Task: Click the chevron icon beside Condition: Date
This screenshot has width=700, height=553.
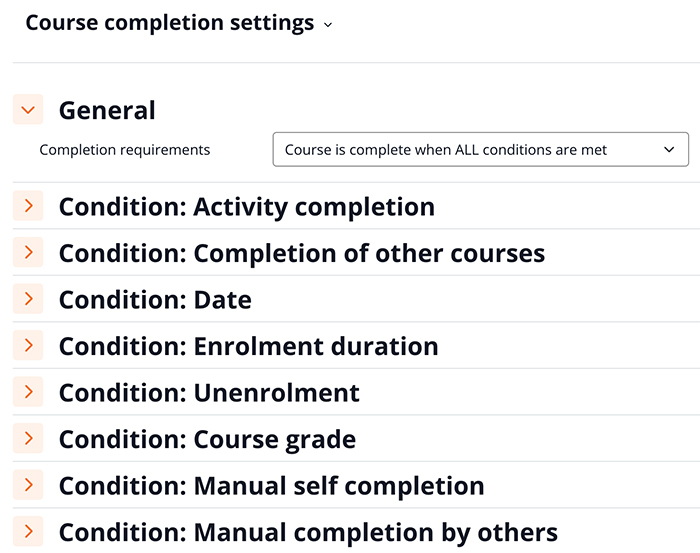Action: tap(28, 299)
